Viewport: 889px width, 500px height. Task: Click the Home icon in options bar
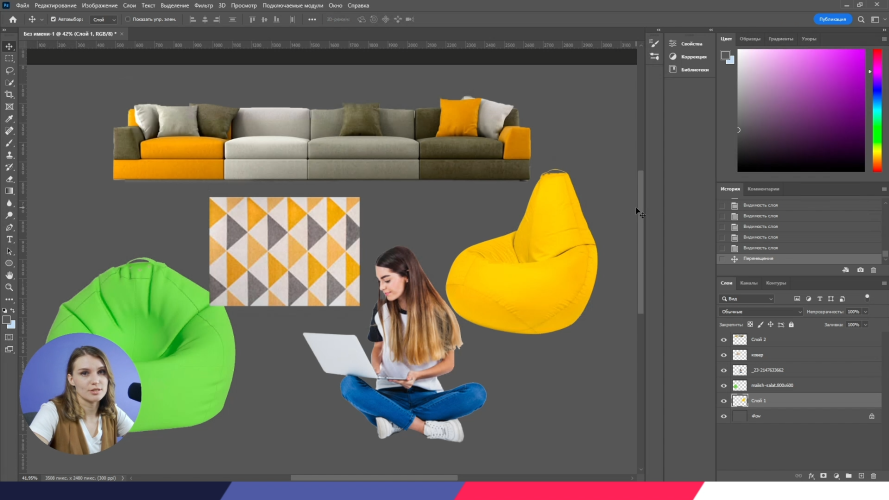coord(12,19)
